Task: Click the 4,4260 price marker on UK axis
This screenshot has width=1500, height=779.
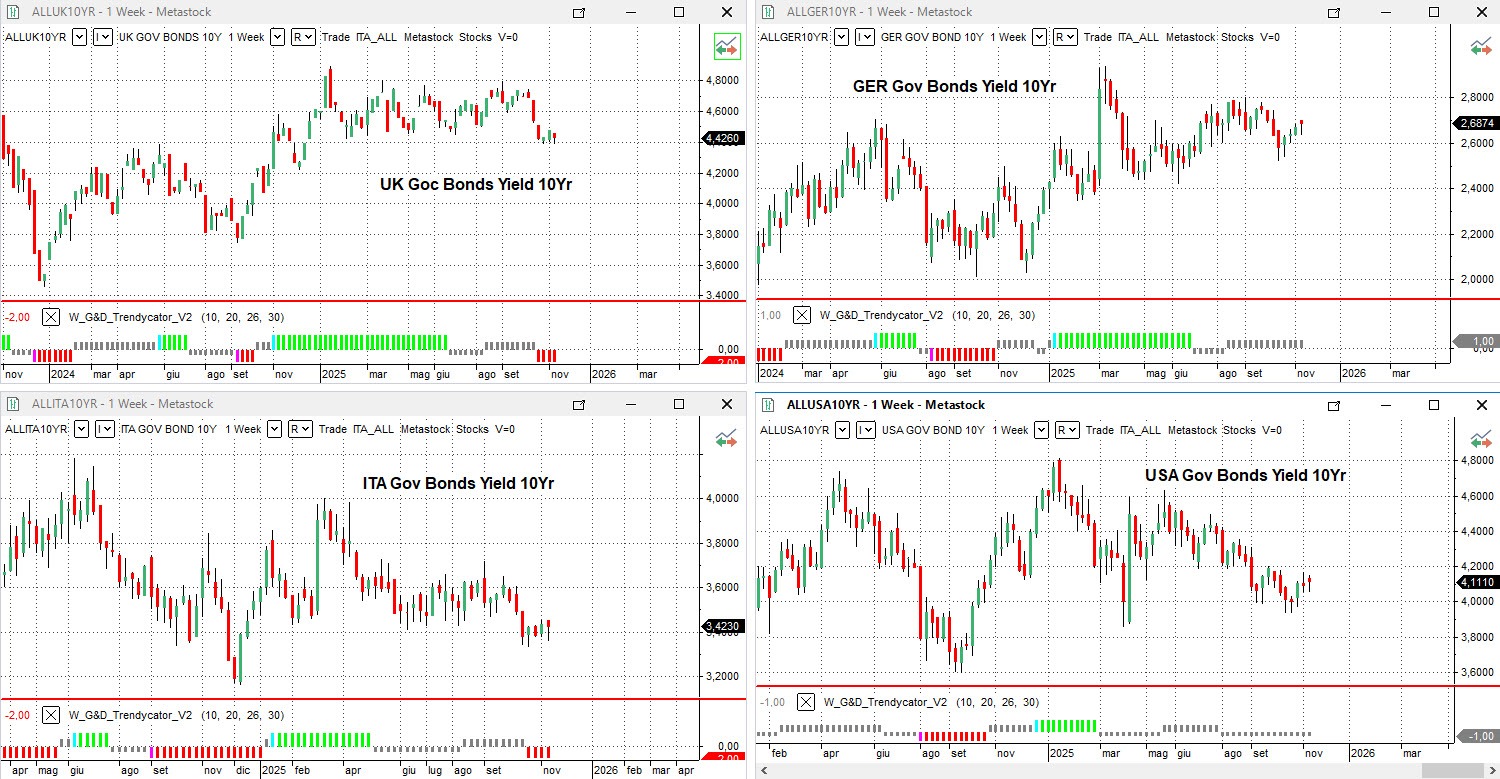Action: click(722, 139)
